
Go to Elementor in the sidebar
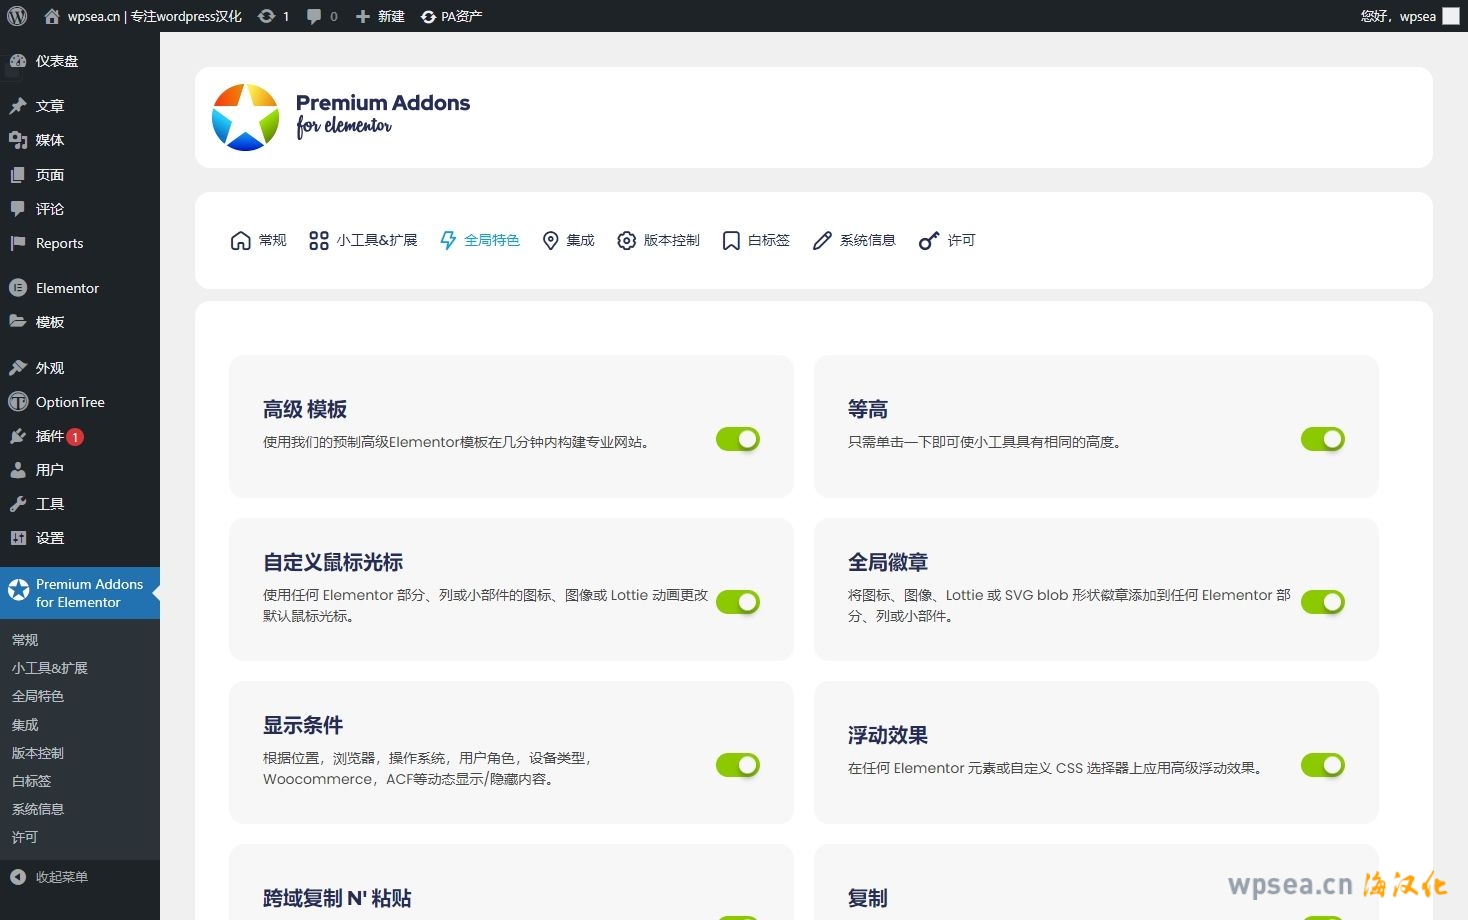pos(67,288)
